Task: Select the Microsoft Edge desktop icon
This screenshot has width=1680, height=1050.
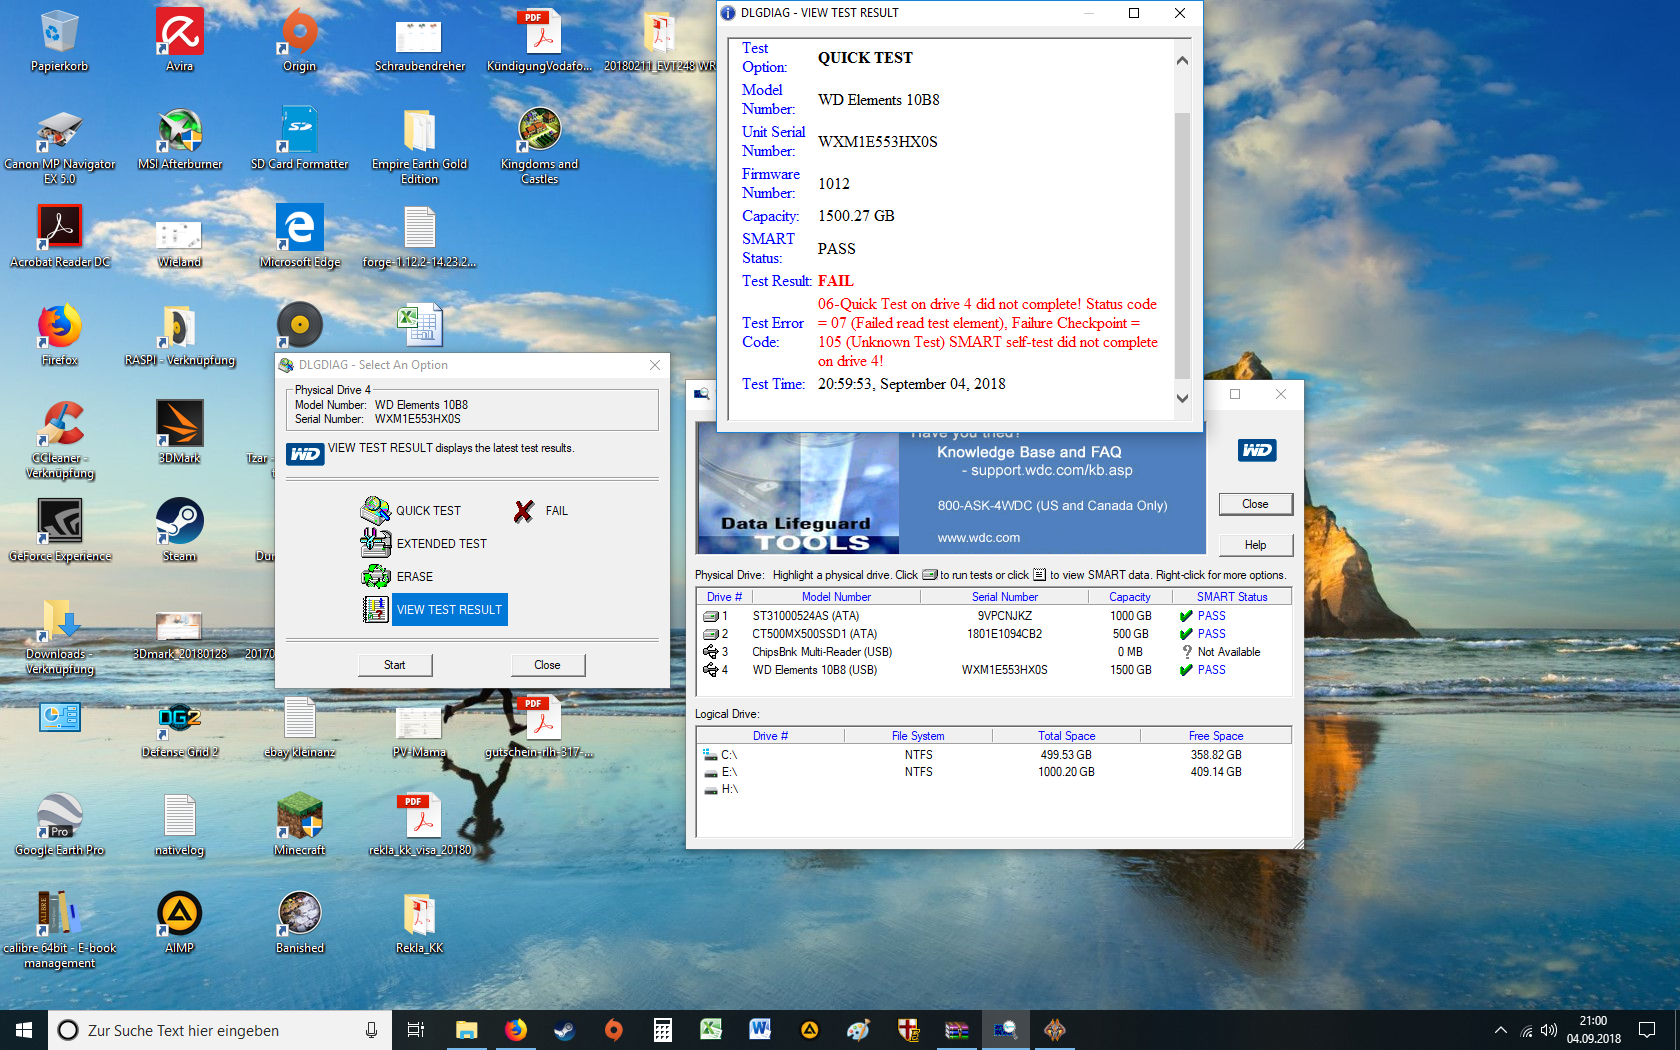Action: [x=300, y=237]
